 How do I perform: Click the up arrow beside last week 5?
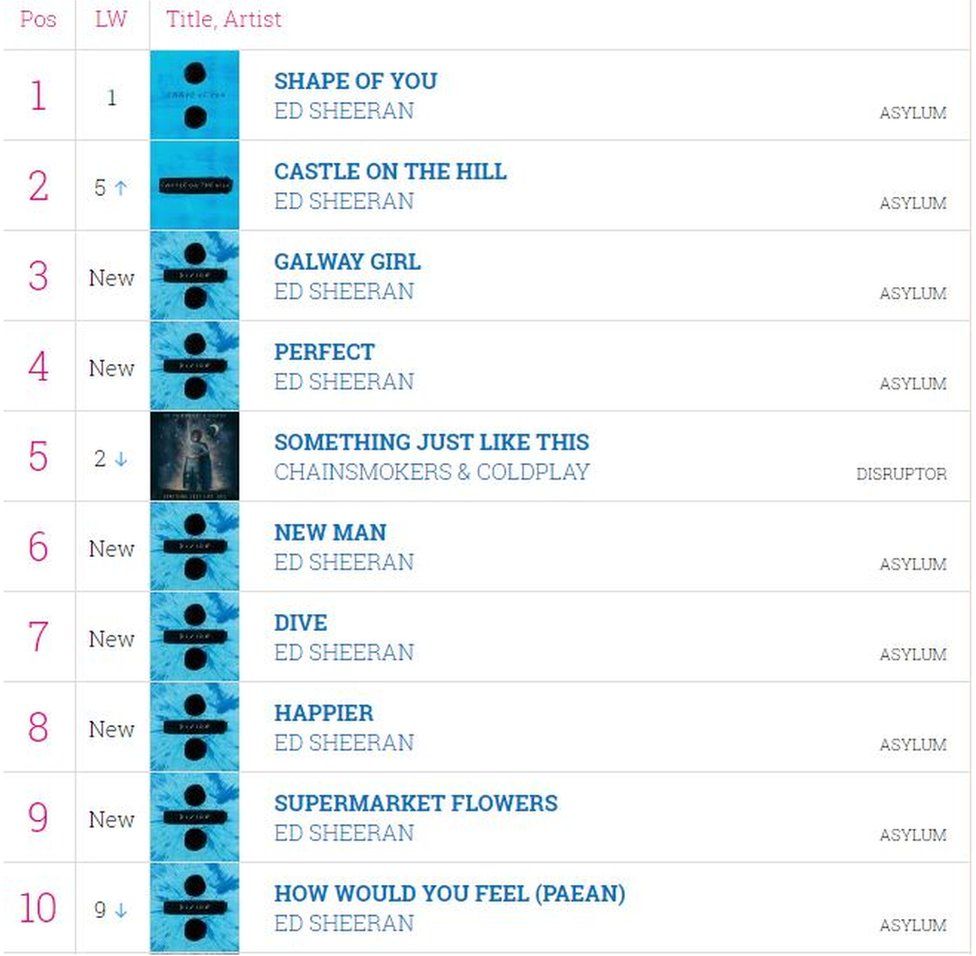[x=121, y=187]
